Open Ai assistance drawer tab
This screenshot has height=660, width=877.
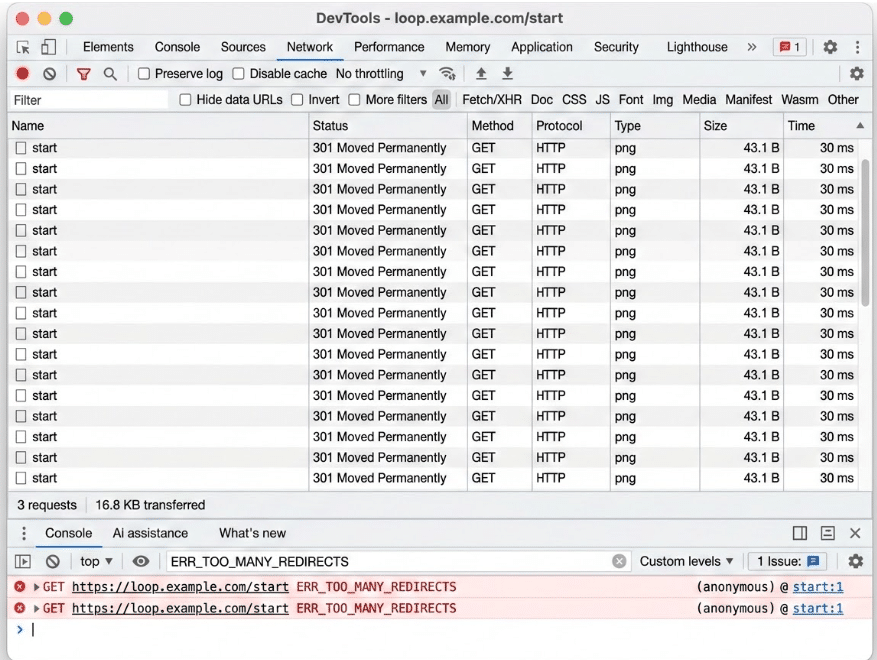coord(150,533)
